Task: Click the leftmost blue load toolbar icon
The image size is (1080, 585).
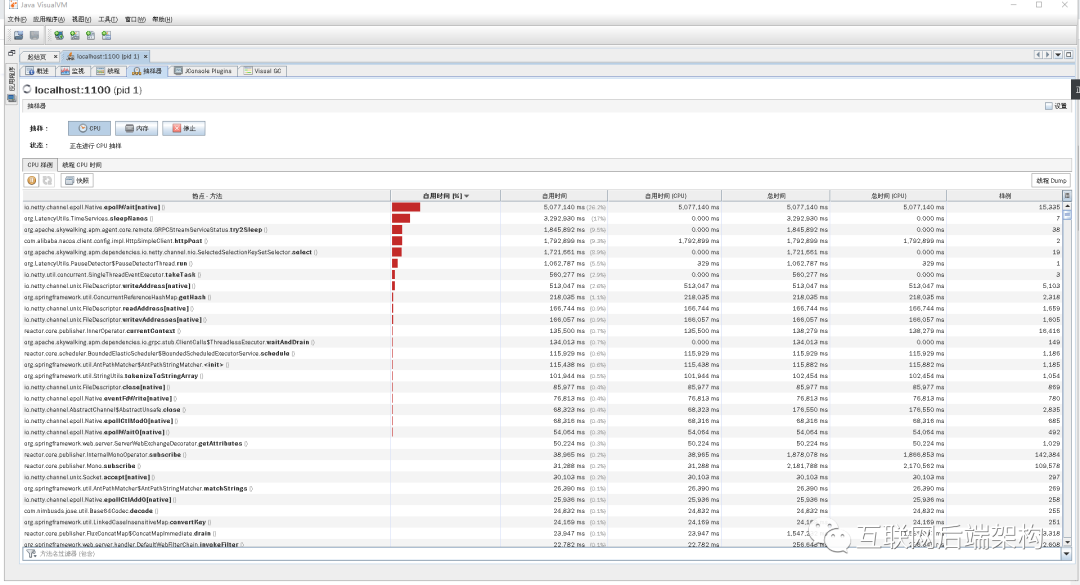Action: pyautogui.click(x=19, y=35)
